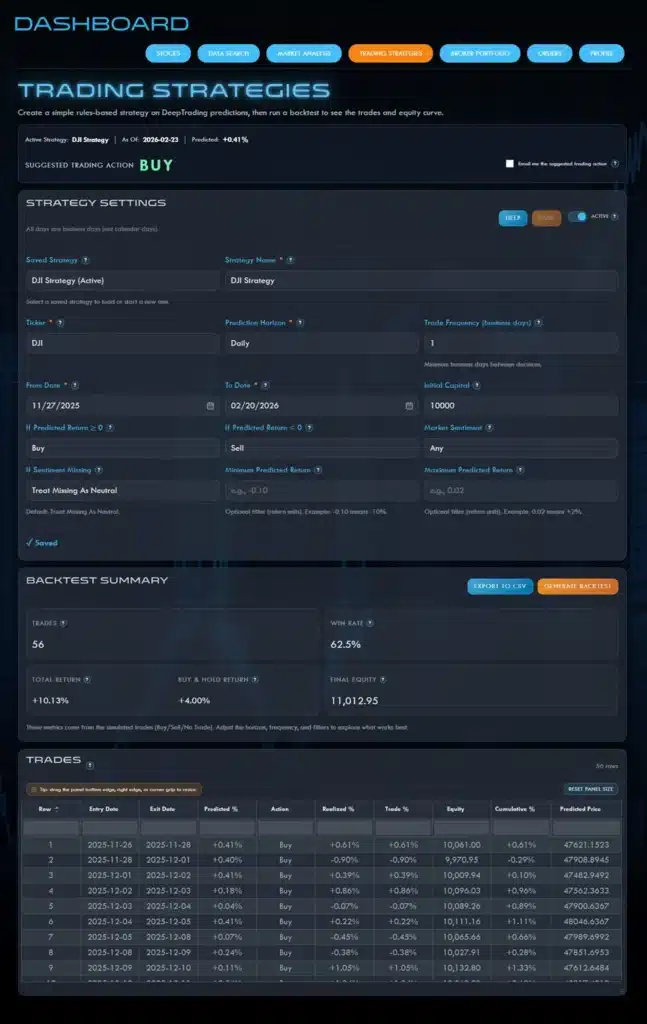Image resolution: width=647 pixels, height=1024 pixels.
Task: Check the email me suggested trading action box
Action: pyautogui.click(x=510, y=164)
